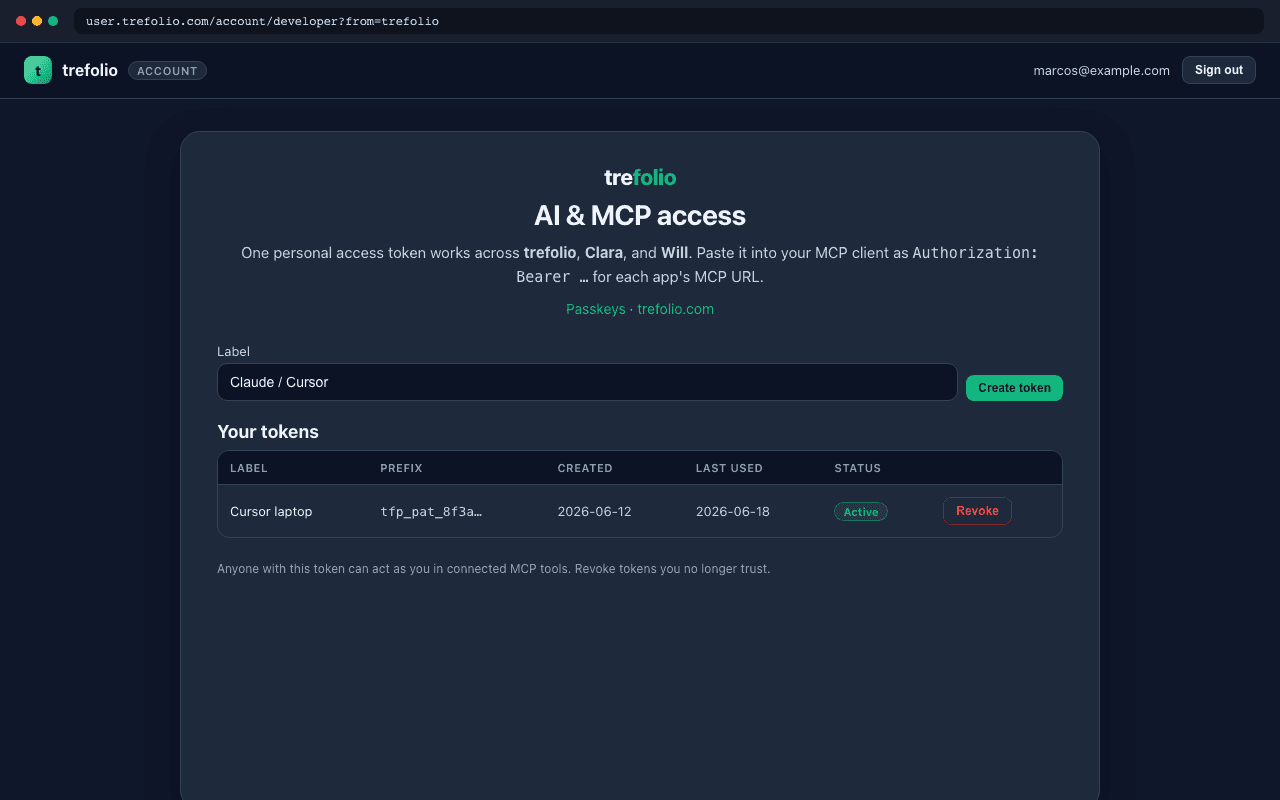This screenshot has height=800, width=1280.
Task: Sign out of the account
Action: (1218, 70)
